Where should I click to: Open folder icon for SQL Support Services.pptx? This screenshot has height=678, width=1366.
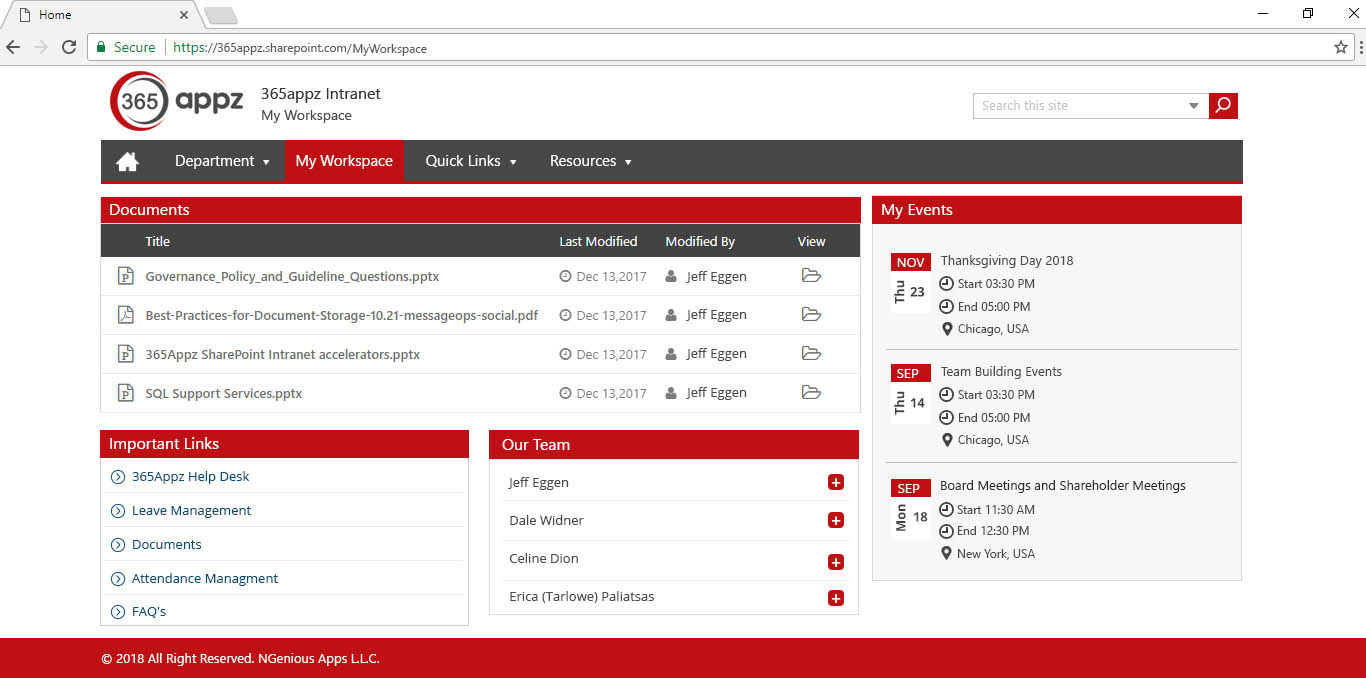click(811, 393)
